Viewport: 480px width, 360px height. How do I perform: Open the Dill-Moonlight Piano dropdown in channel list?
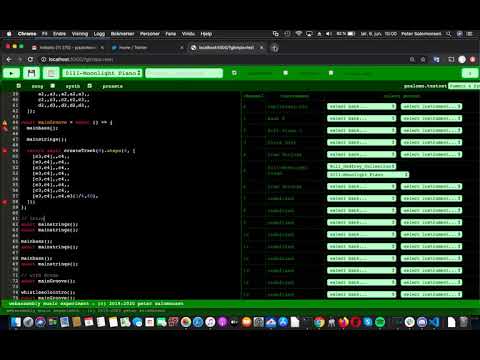368,174
